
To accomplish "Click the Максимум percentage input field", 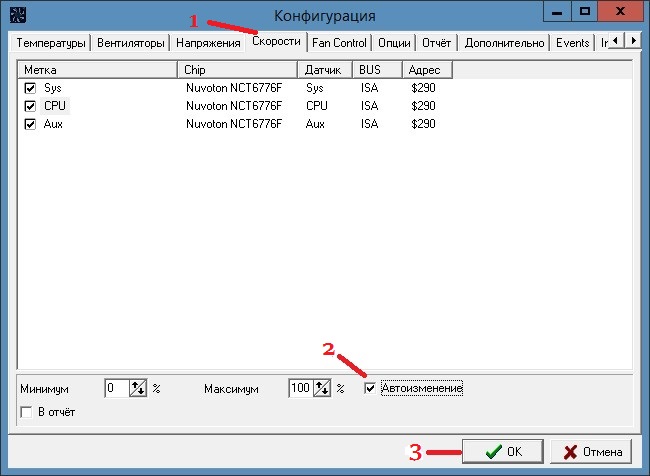I will (301, 388).
